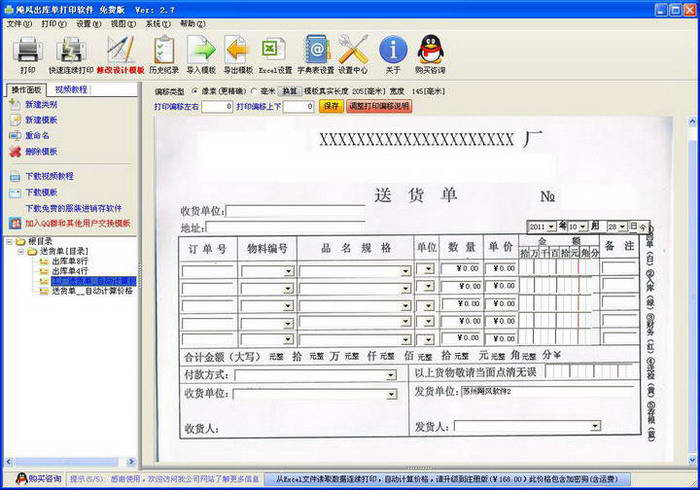Click the 打印 printer icon
This screenshot has width=700, height=490.
pyautogui.click(x=28, y=50)
